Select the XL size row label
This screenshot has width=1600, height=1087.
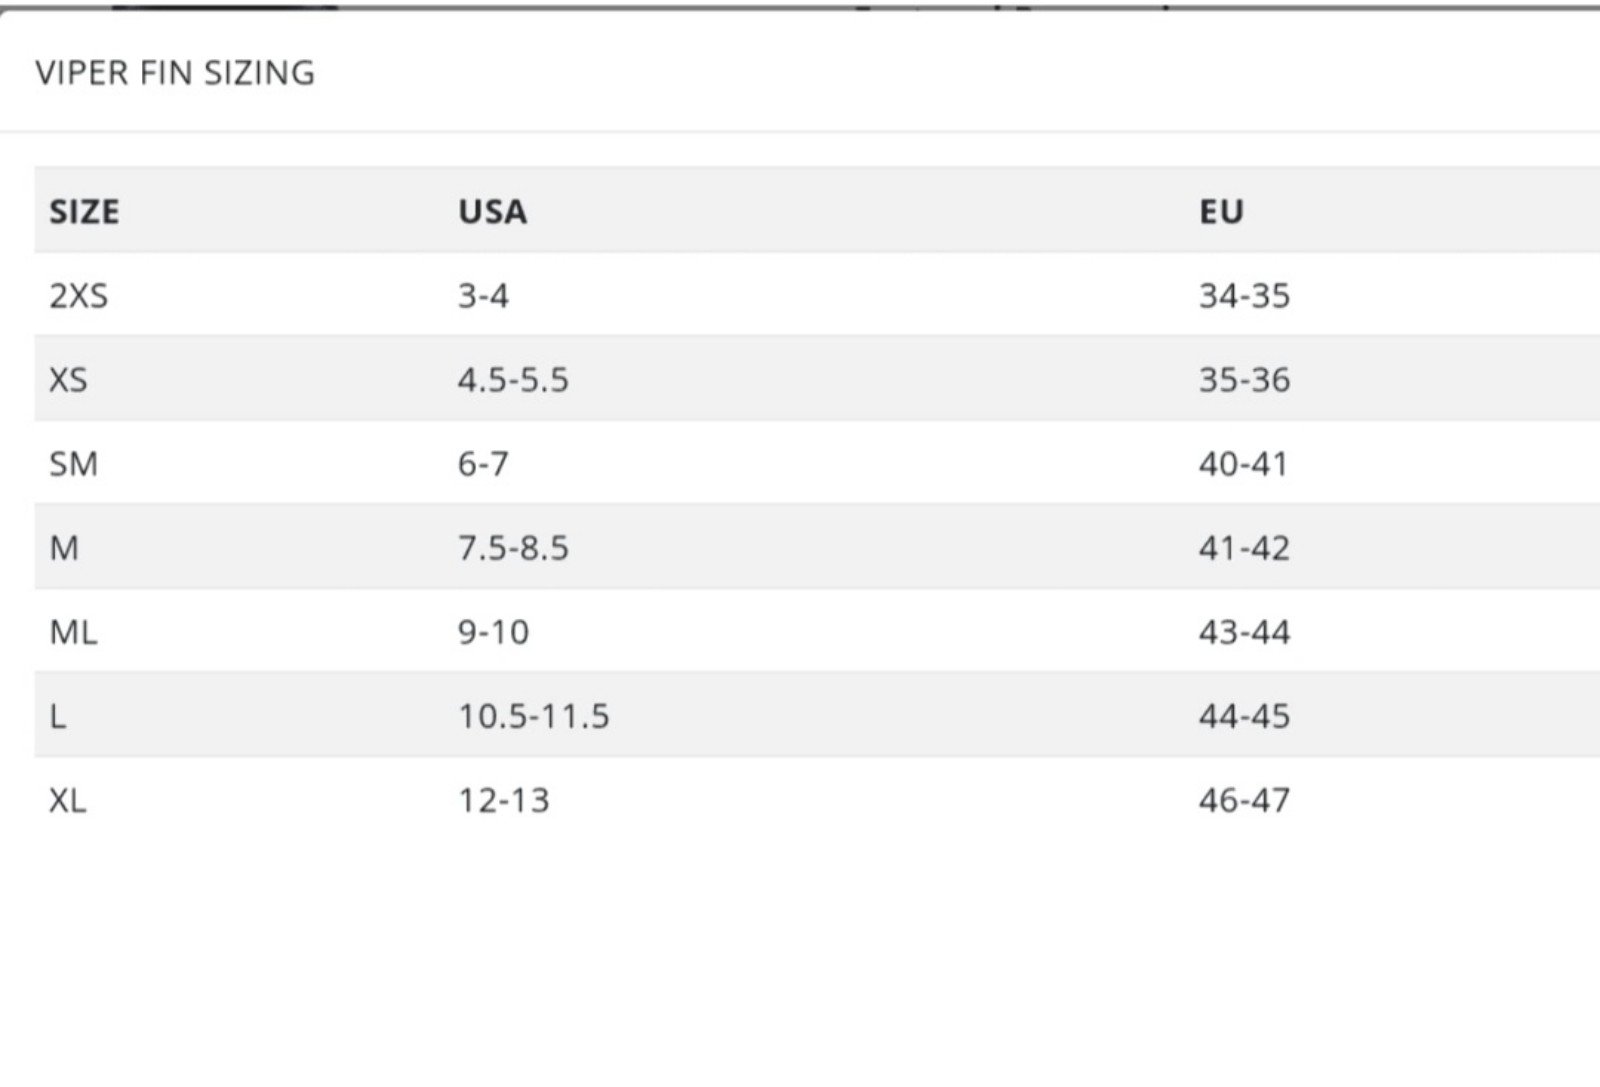(x=67, y=800)
